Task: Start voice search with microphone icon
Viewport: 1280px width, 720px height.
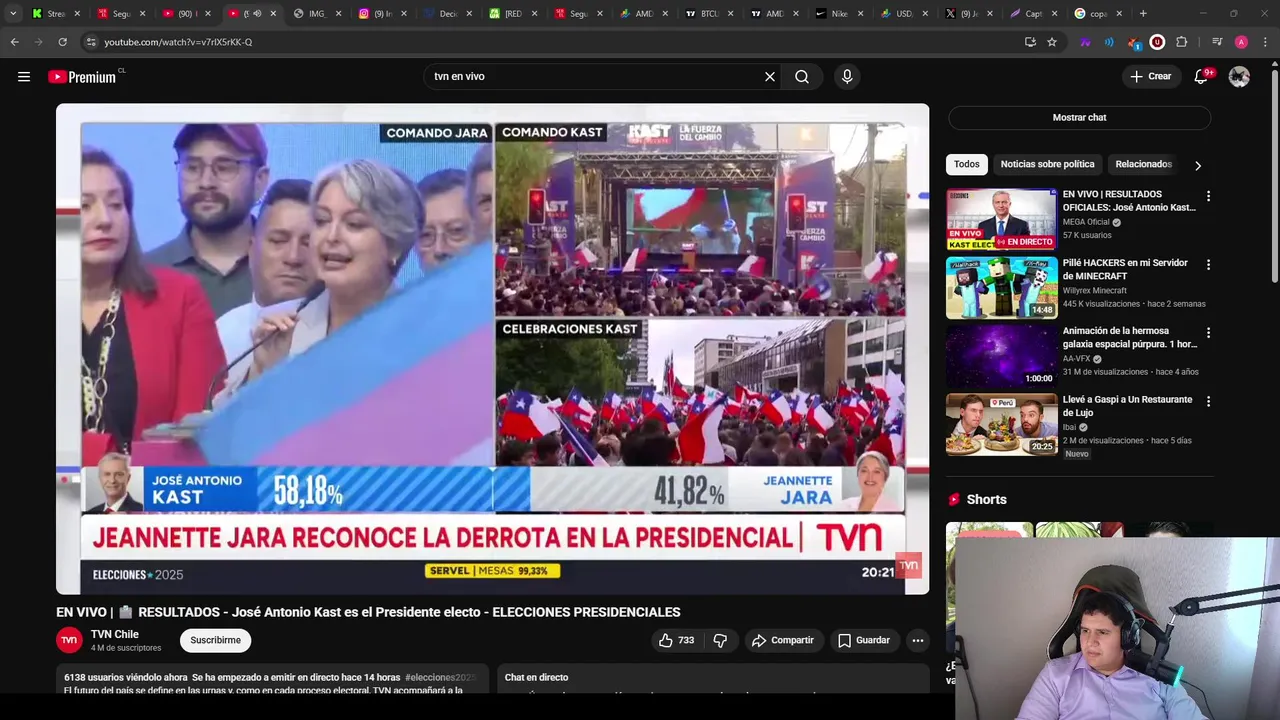Action: pos(847,76)
